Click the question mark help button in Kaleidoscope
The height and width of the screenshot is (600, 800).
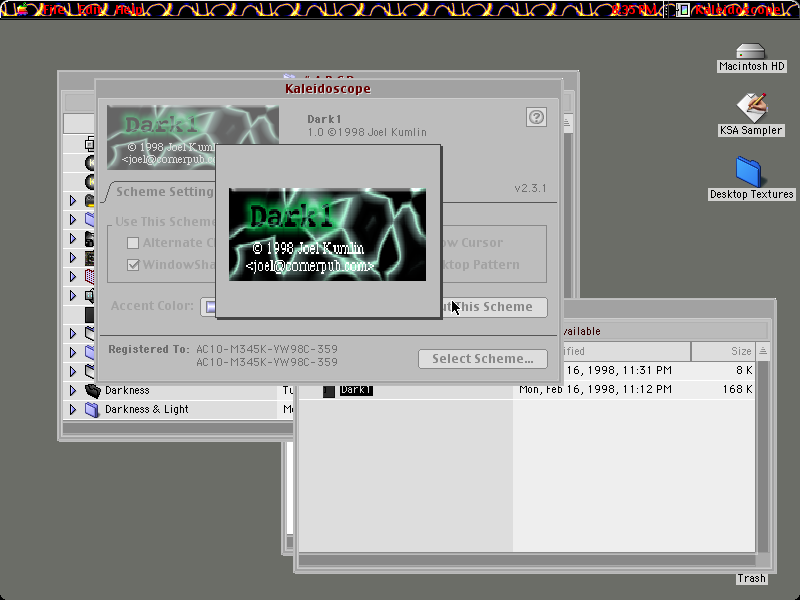pos(536,117)
